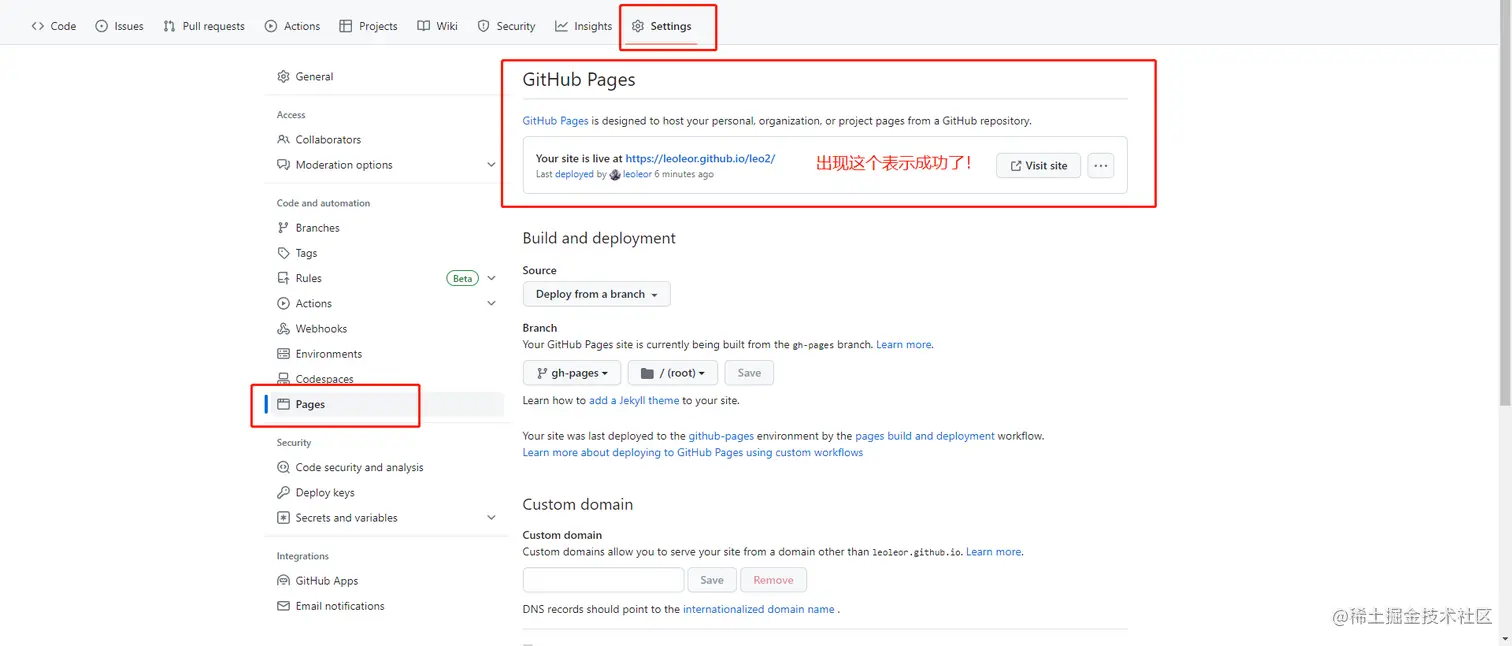Open the https://leoleor.github.io/leo2/ link

700,158
